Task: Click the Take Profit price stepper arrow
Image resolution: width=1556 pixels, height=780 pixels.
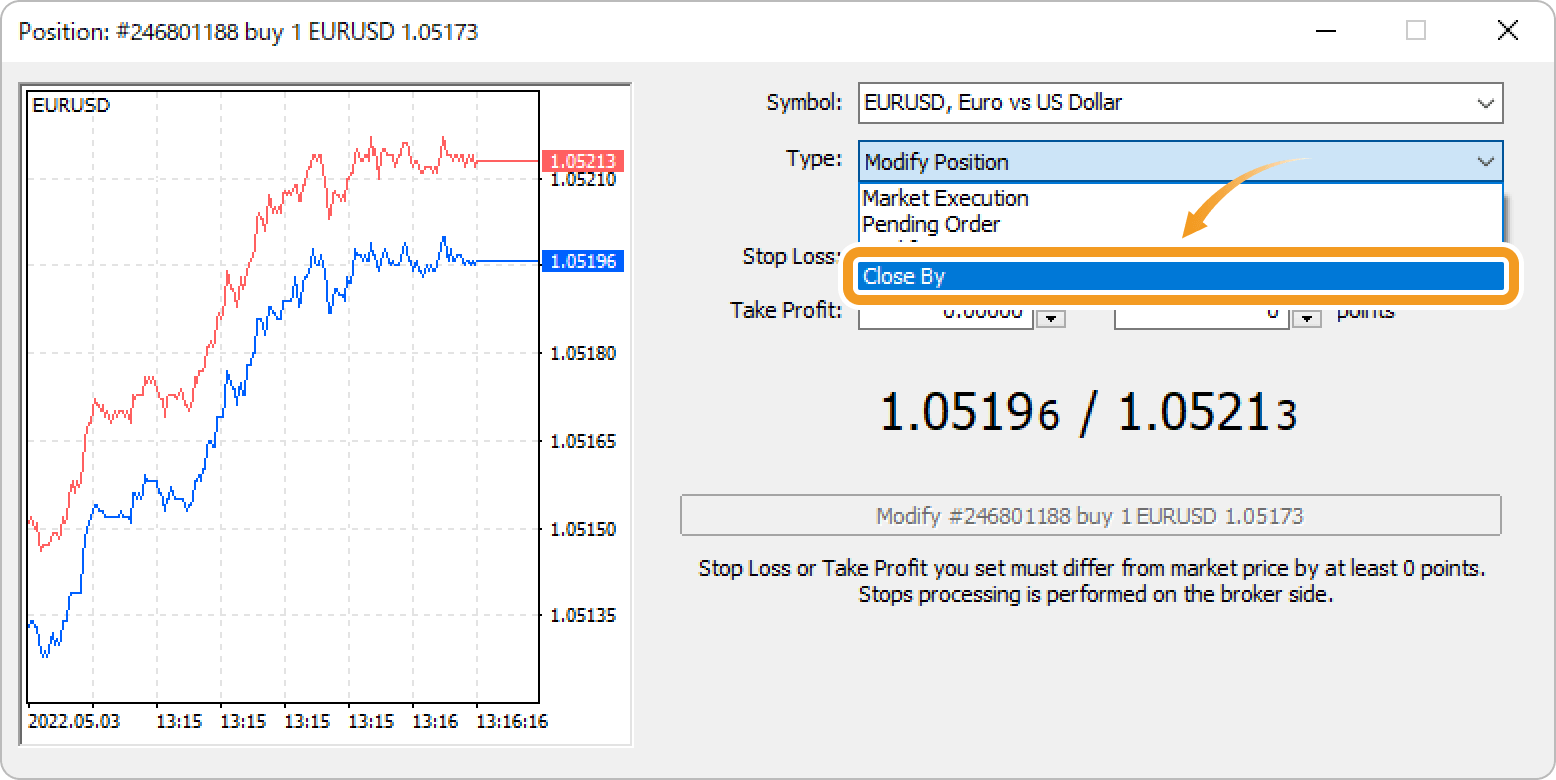Action: pos(1051,318)
